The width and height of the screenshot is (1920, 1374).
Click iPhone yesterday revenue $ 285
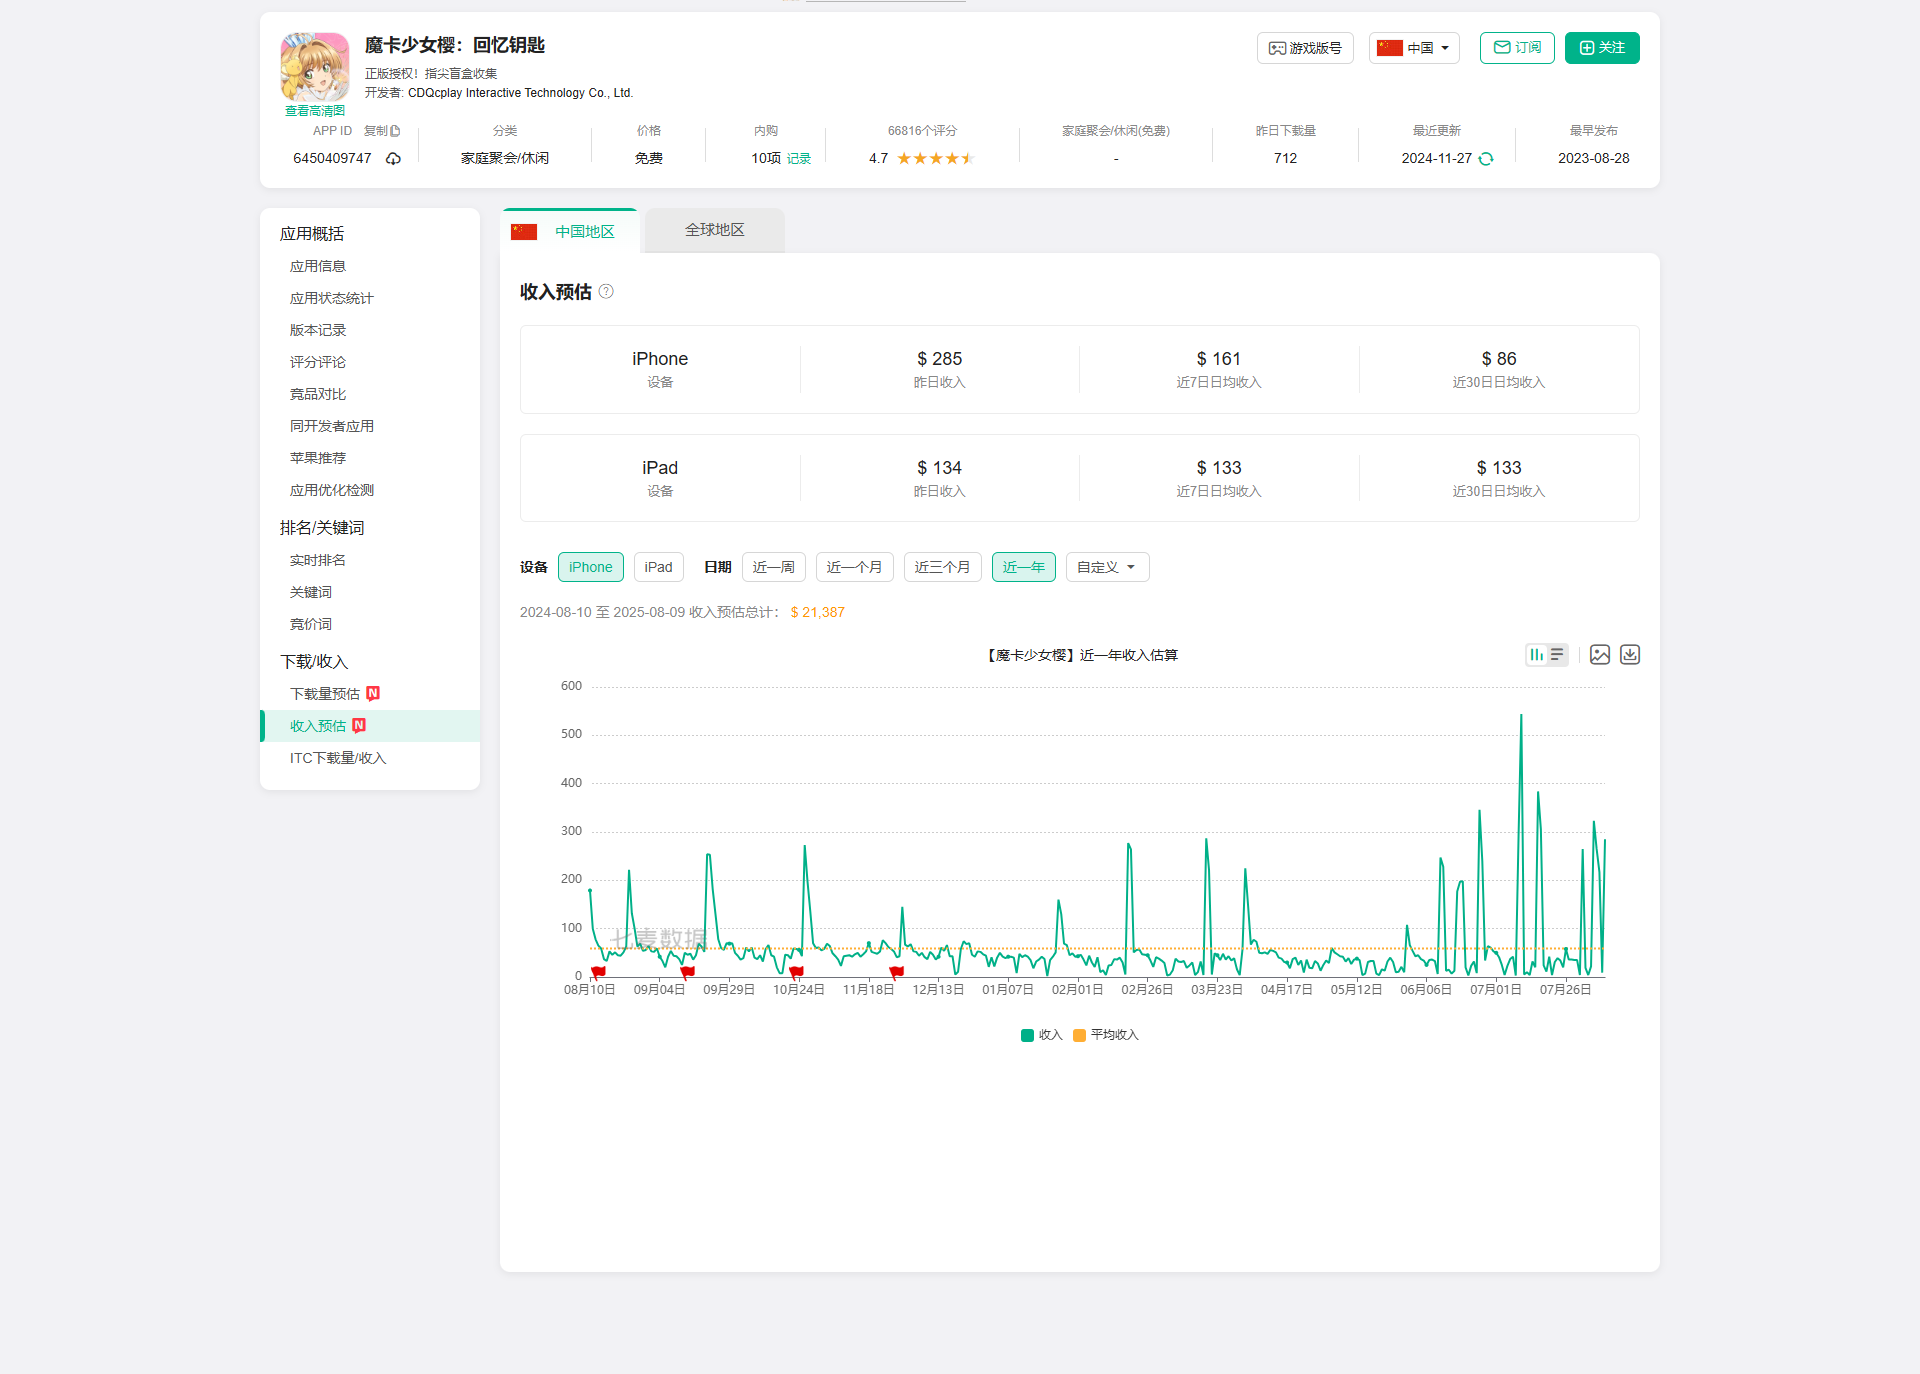940,359
